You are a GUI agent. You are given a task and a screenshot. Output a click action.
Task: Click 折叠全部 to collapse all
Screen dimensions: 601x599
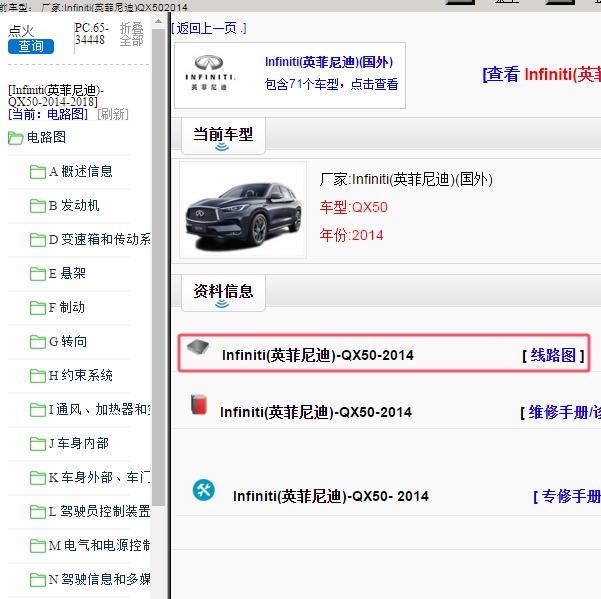[x=131, y=34]
